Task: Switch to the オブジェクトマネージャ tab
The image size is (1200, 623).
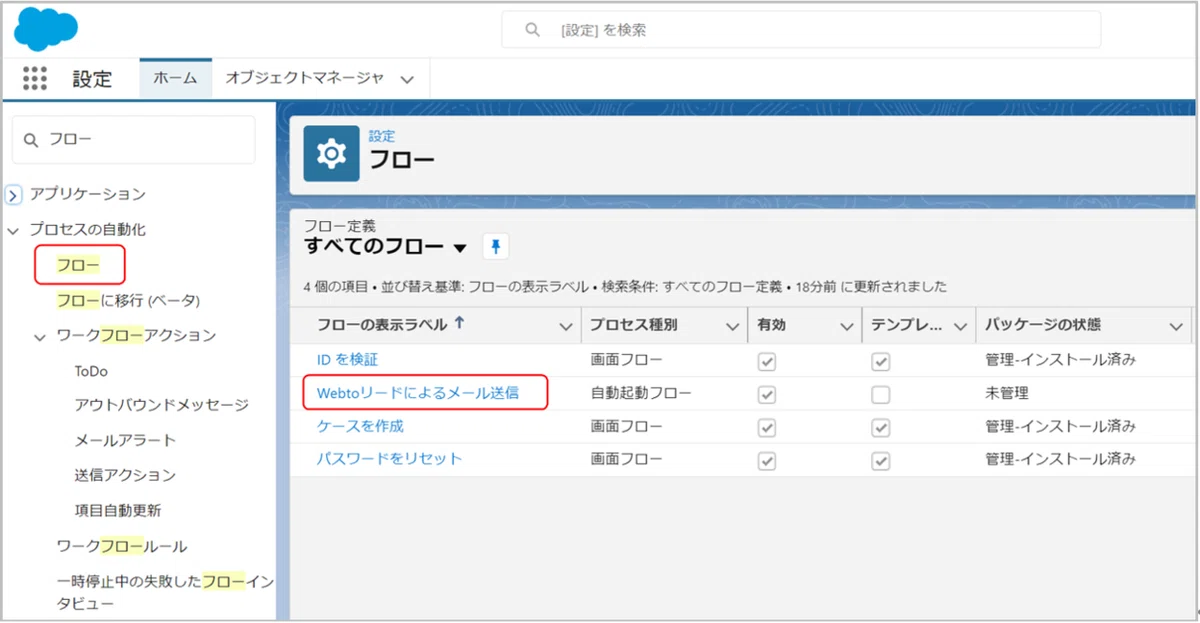Action: pyautogui.click(x=304, y=78)
